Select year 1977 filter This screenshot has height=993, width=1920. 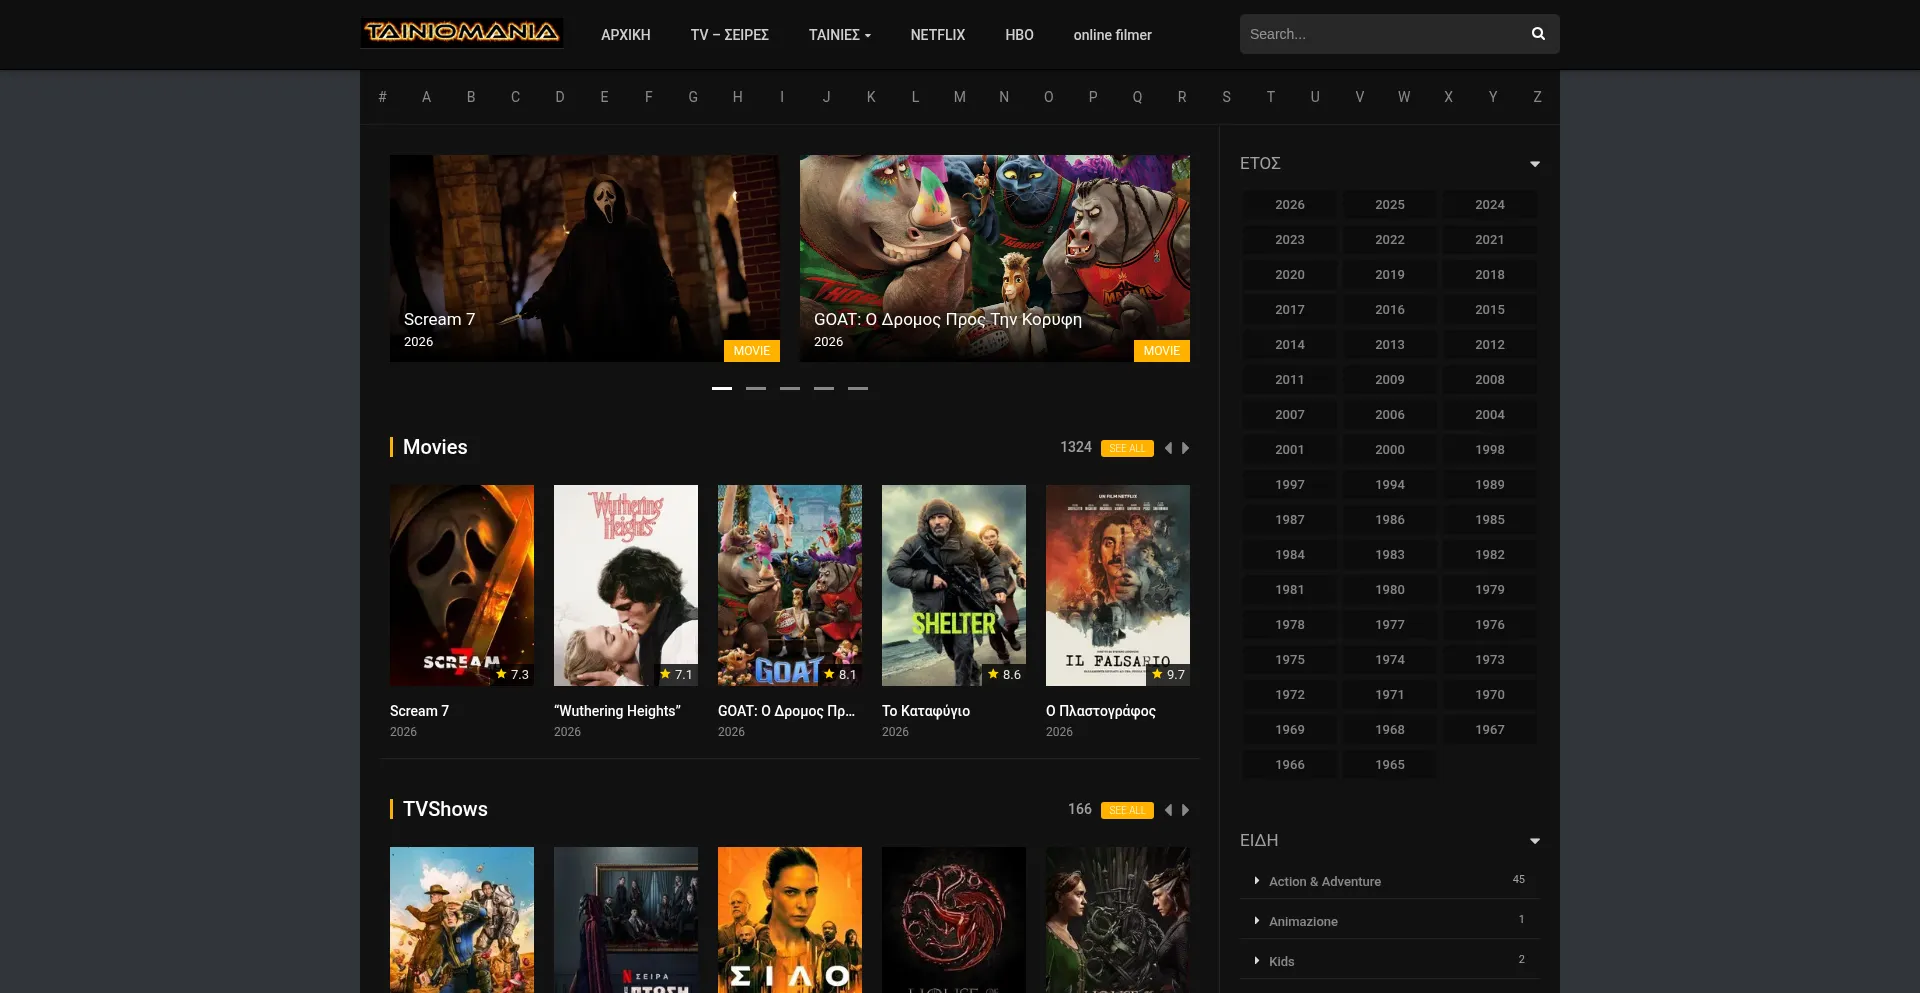tap(1390, 624)
